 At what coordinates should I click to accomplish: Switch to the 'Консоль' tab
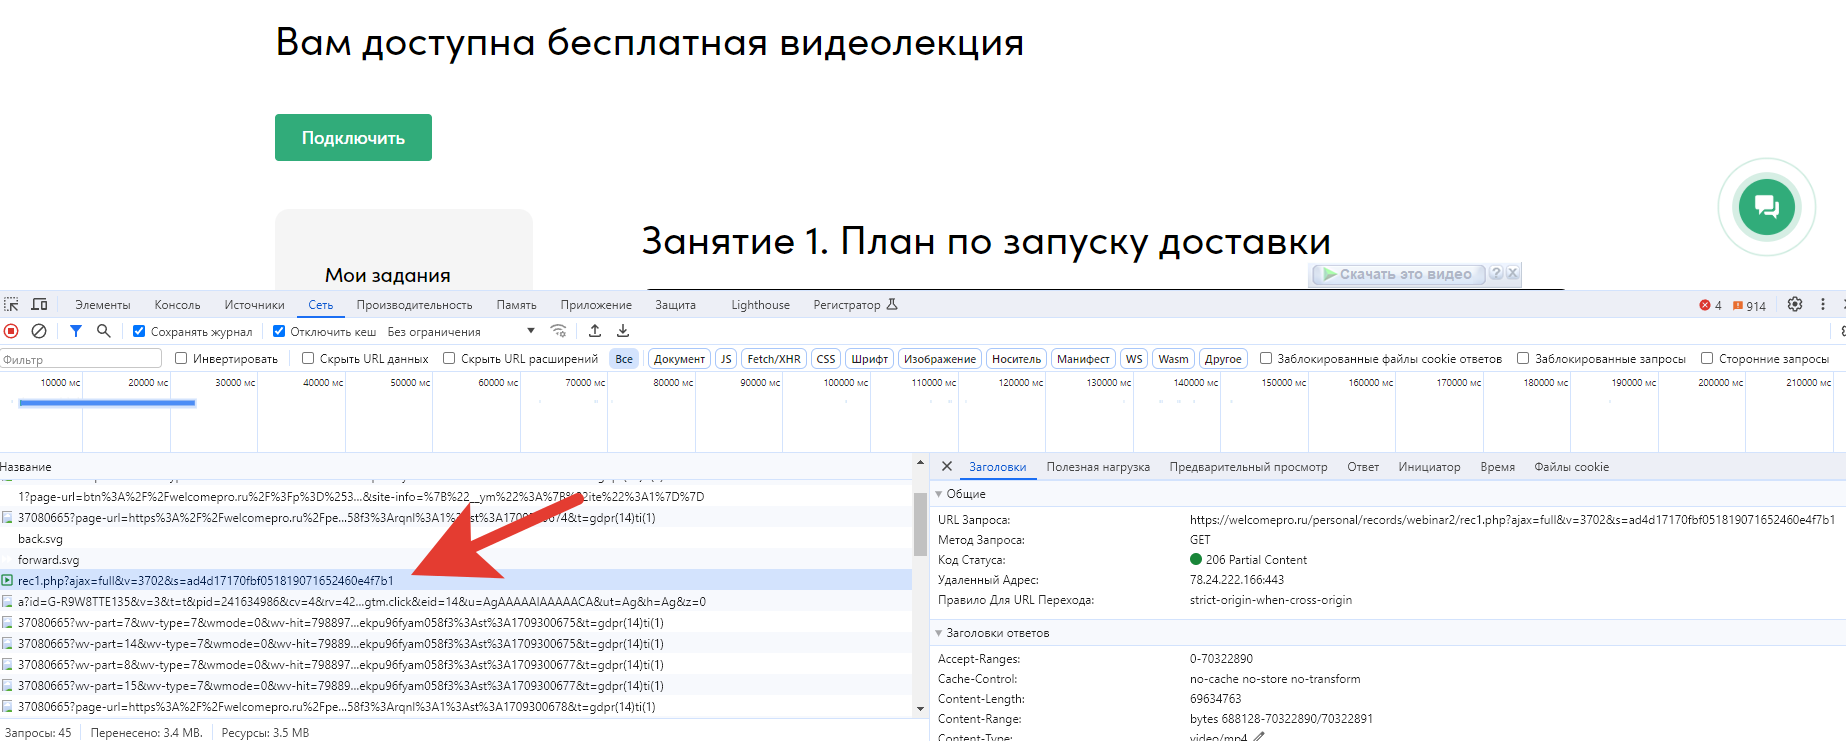click(x=177, y=305)
